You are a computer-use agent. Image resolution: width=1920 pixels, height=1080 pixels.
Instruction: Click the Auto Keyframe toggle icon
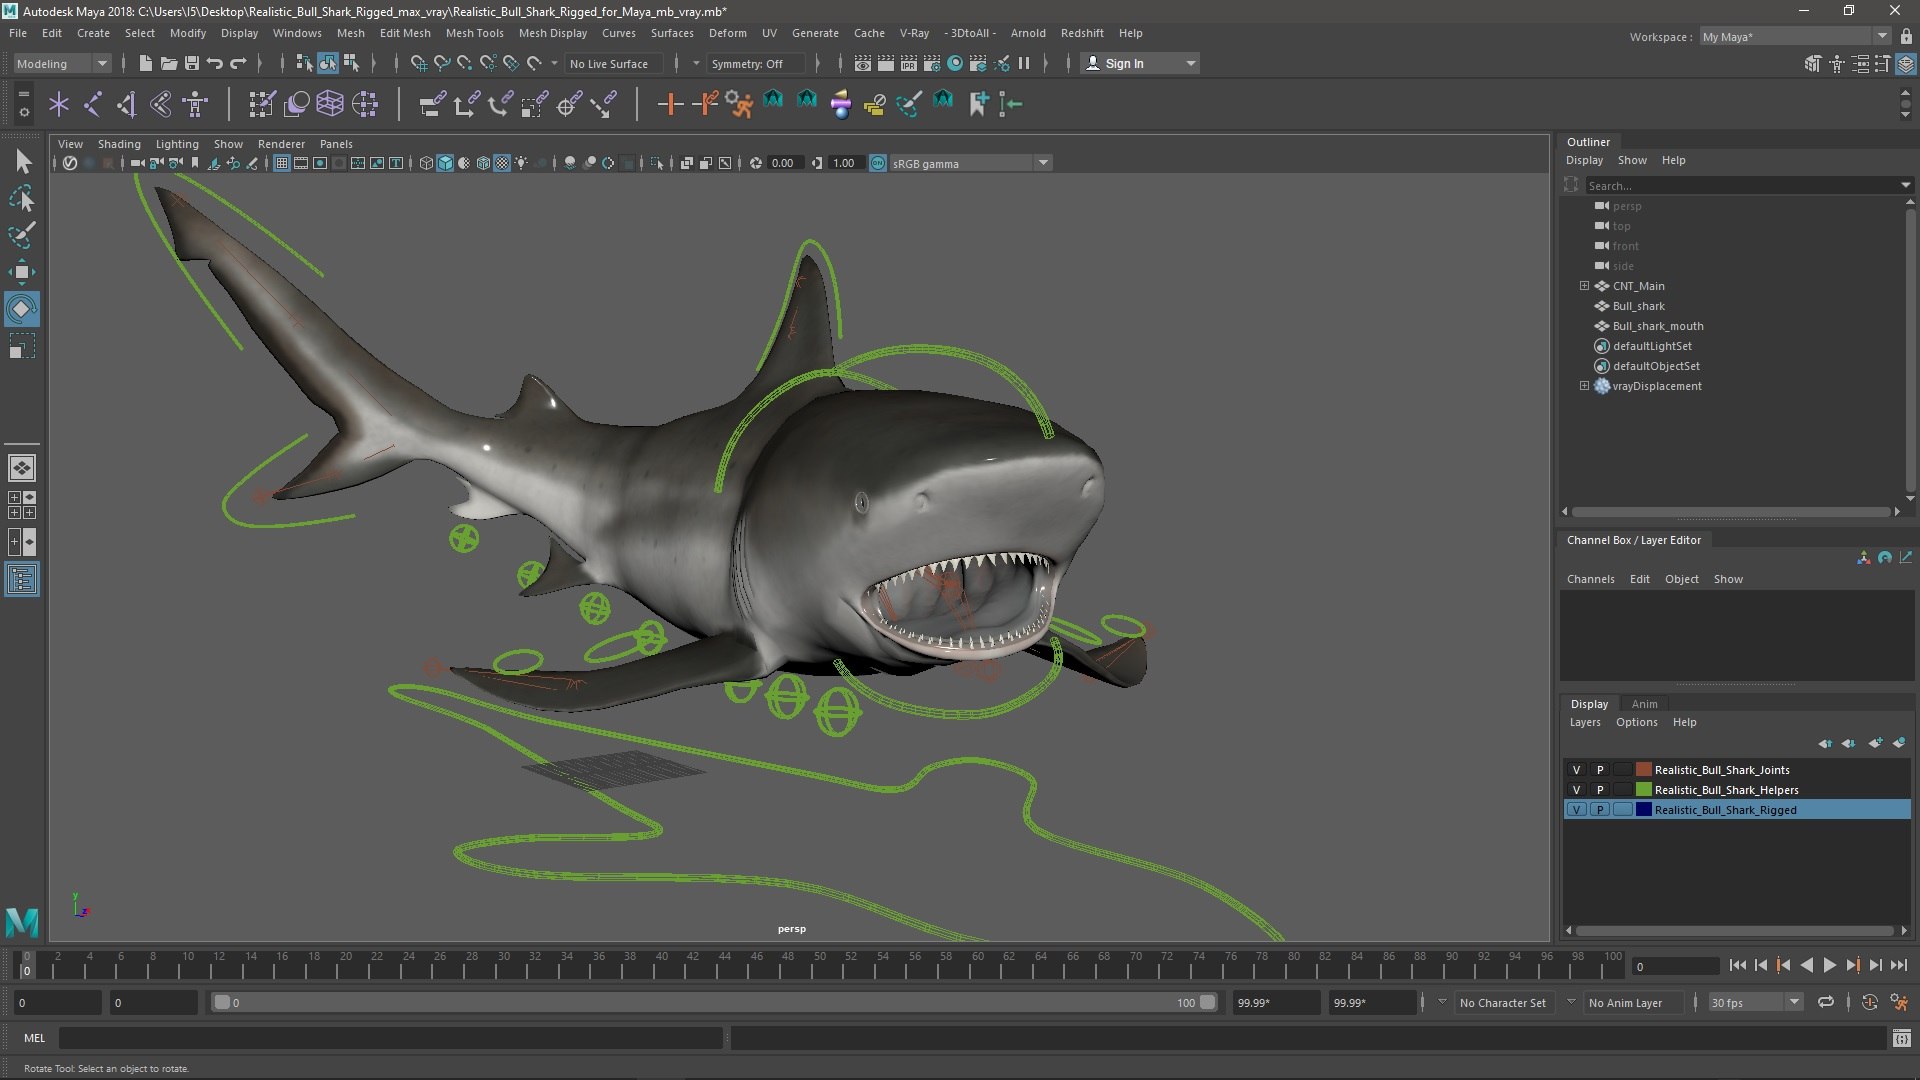1869,1002
